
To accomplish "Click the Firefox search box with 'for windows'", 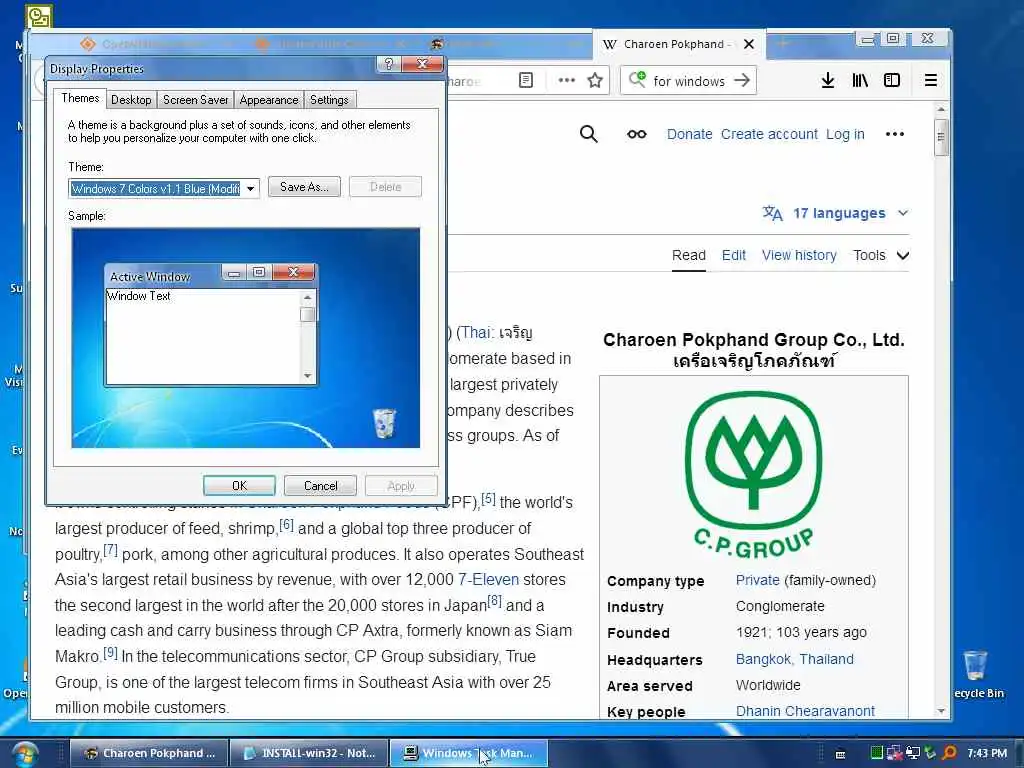I will click(688, 81).
